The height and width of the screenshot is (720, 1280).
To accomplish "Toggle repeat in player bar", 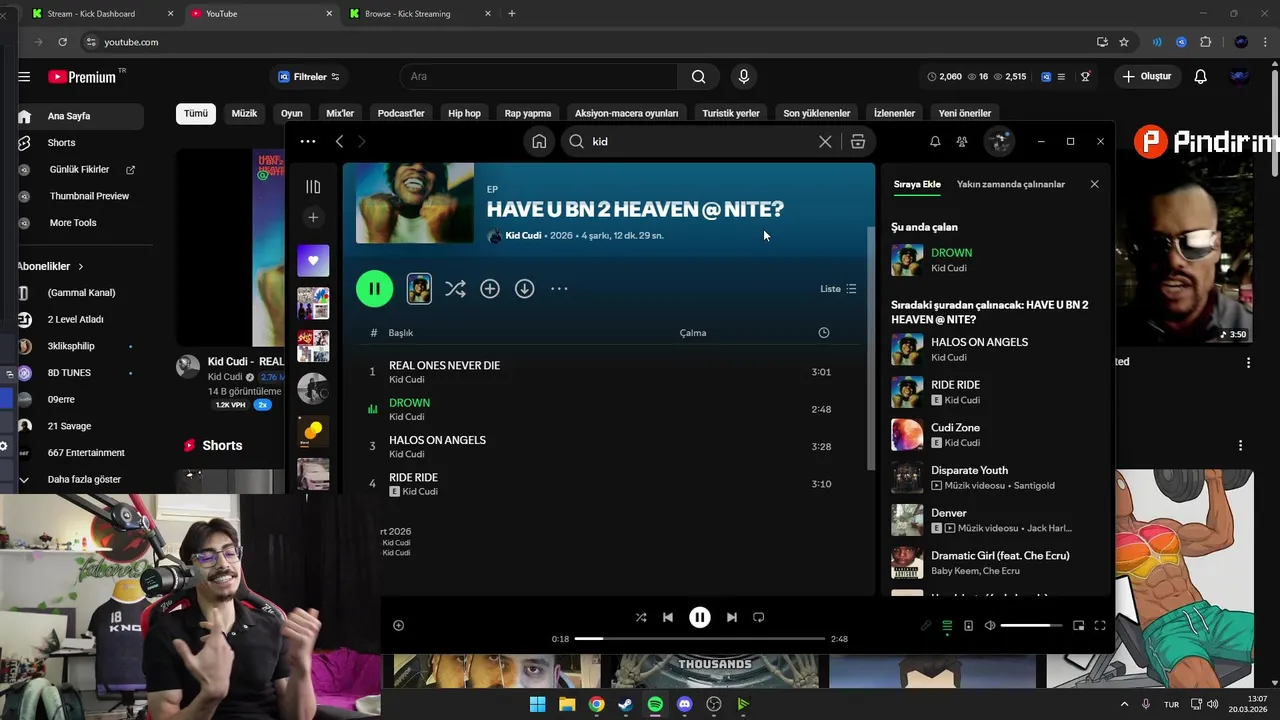I will tap(758, 618).
